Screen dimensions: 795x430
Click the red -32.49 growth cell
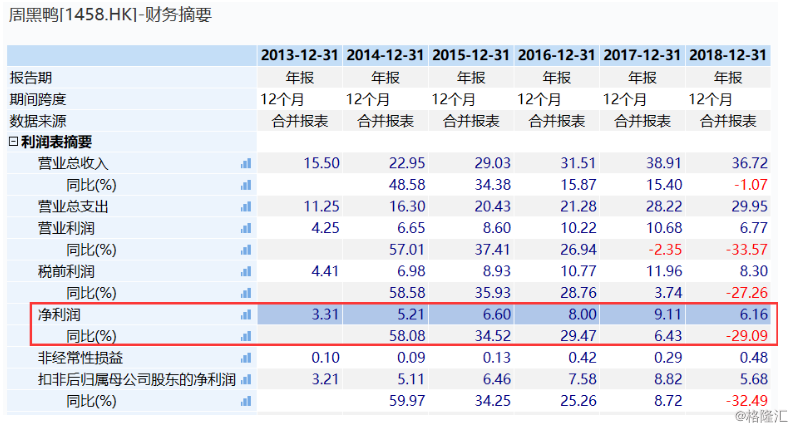coord(747,401)
